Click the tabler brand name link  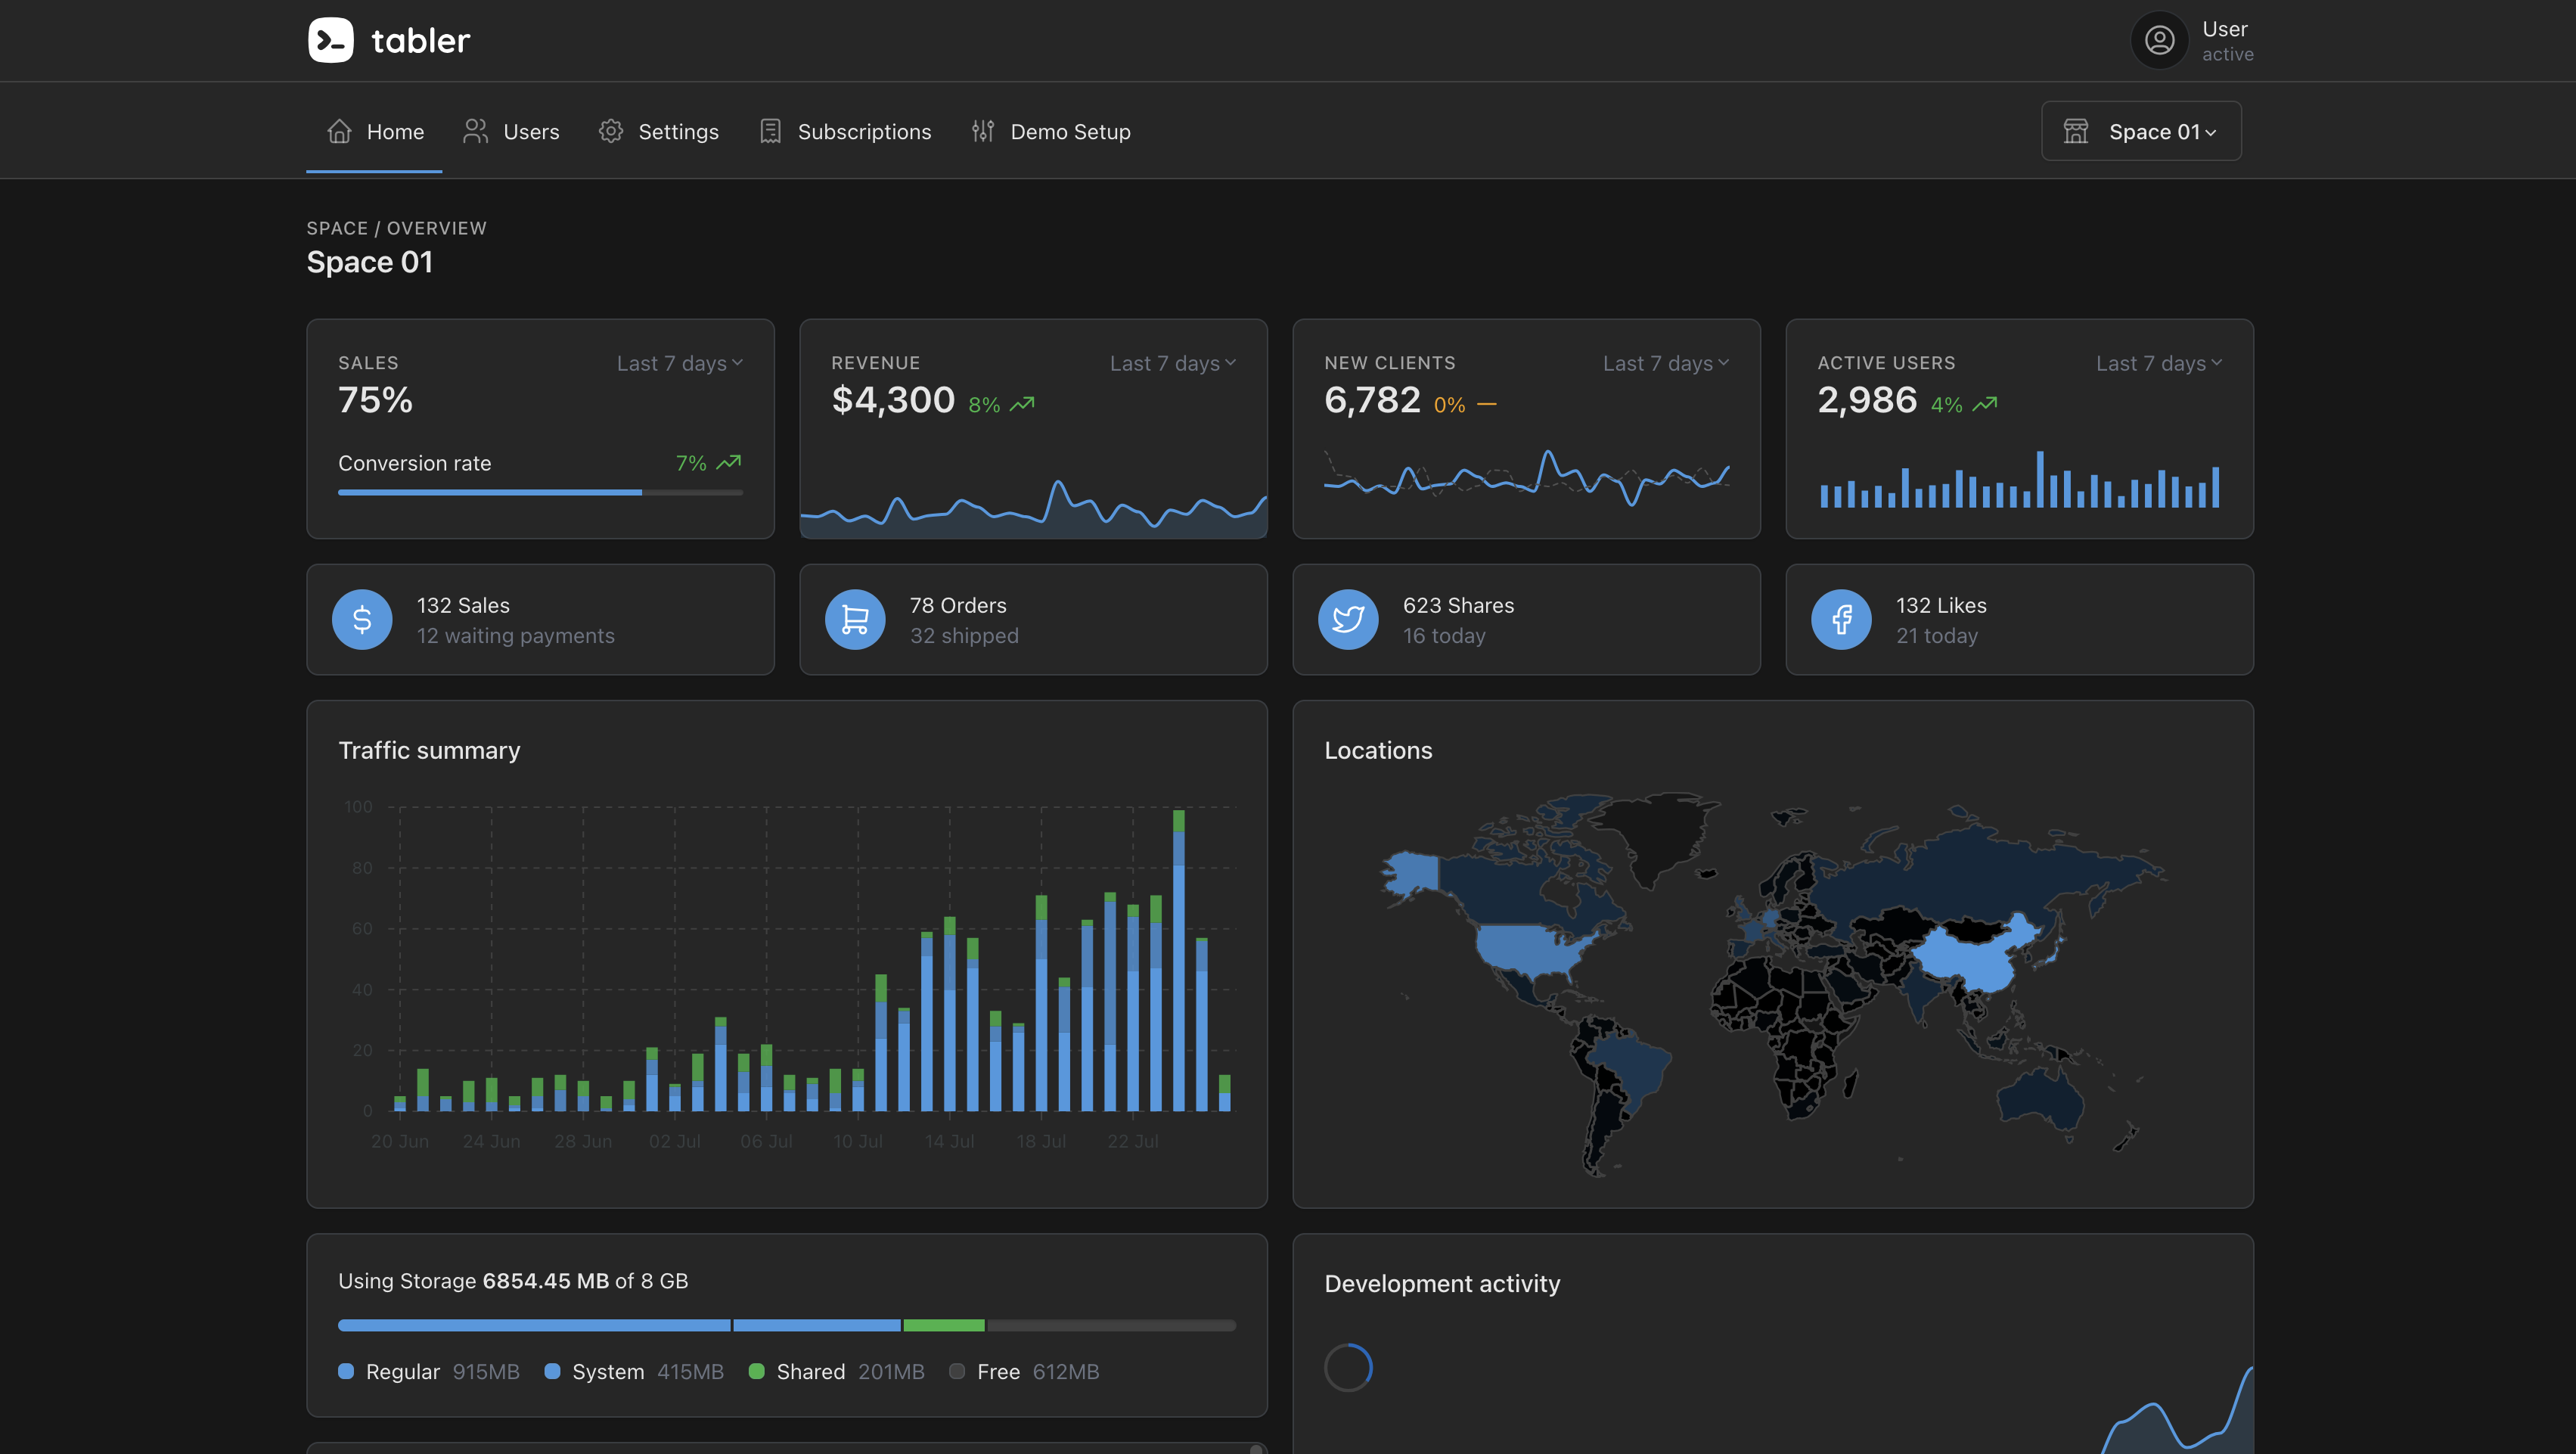(x=420, y=40)
